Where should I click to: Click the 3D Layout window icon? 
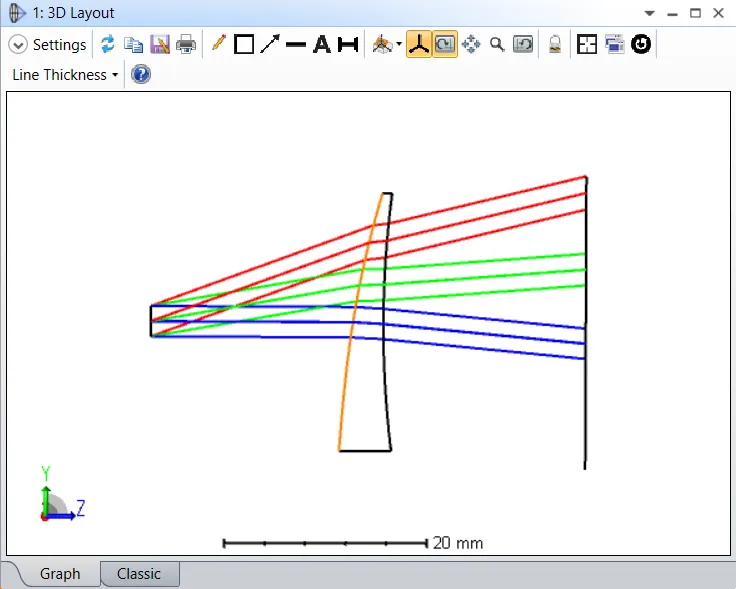tap(16, 13)
